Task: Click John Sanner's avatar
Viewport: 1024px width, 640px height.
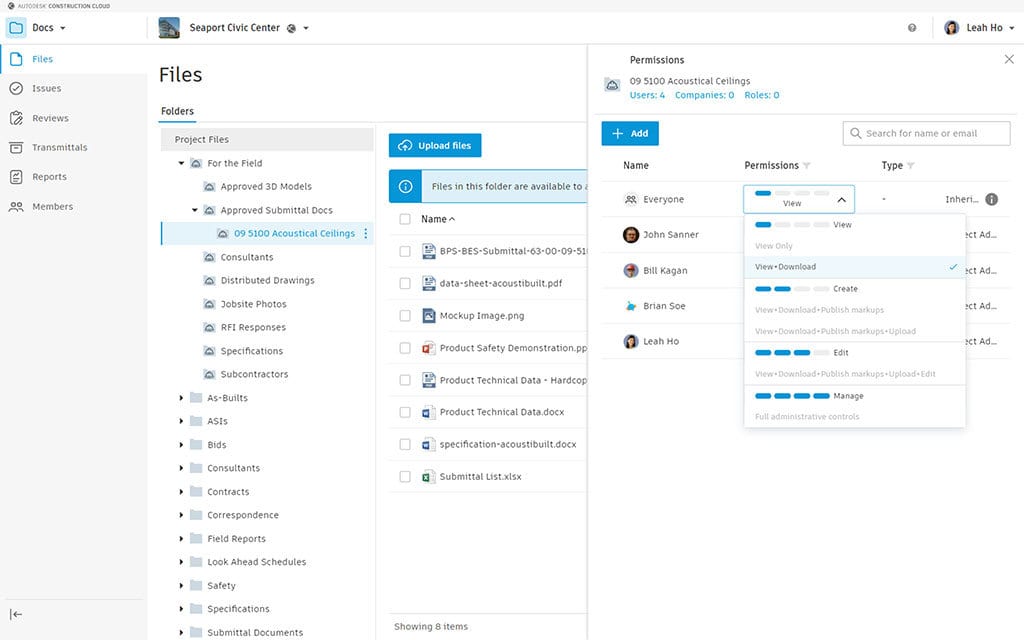Action: 631,234
